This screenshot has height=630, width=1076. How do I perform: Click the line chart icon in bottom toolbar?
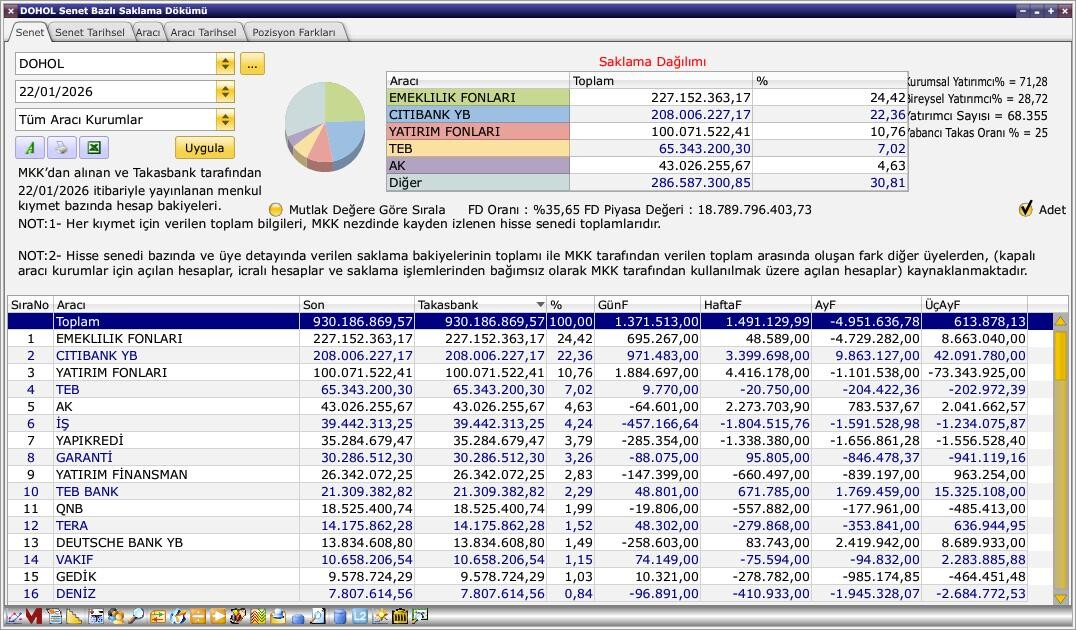click(x=14, y=617)
